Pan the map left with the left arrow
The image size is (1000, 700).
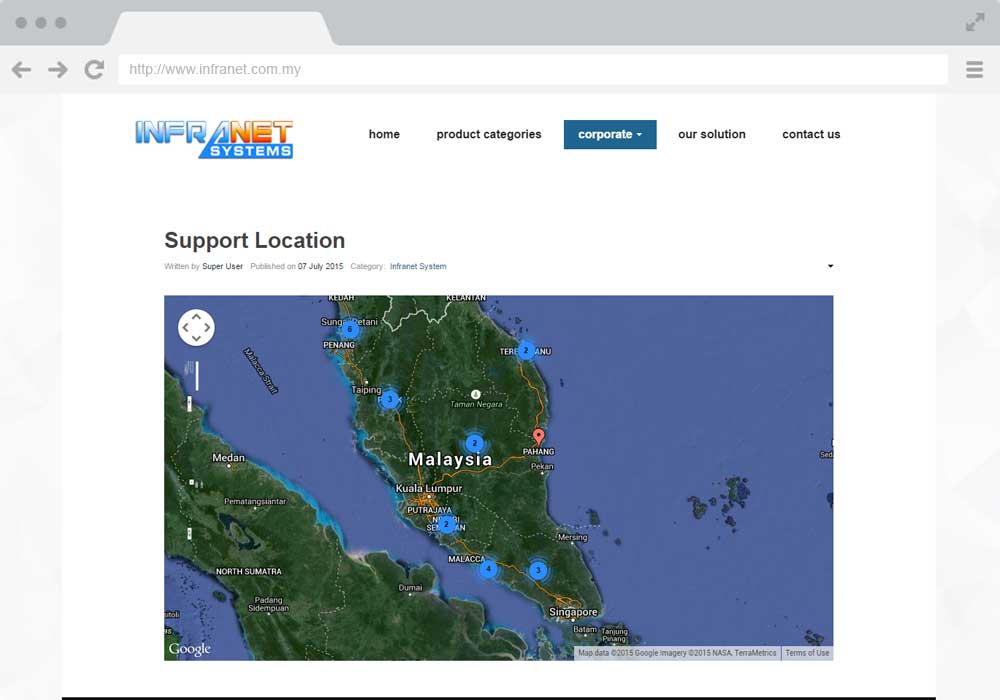coord(186,328)
